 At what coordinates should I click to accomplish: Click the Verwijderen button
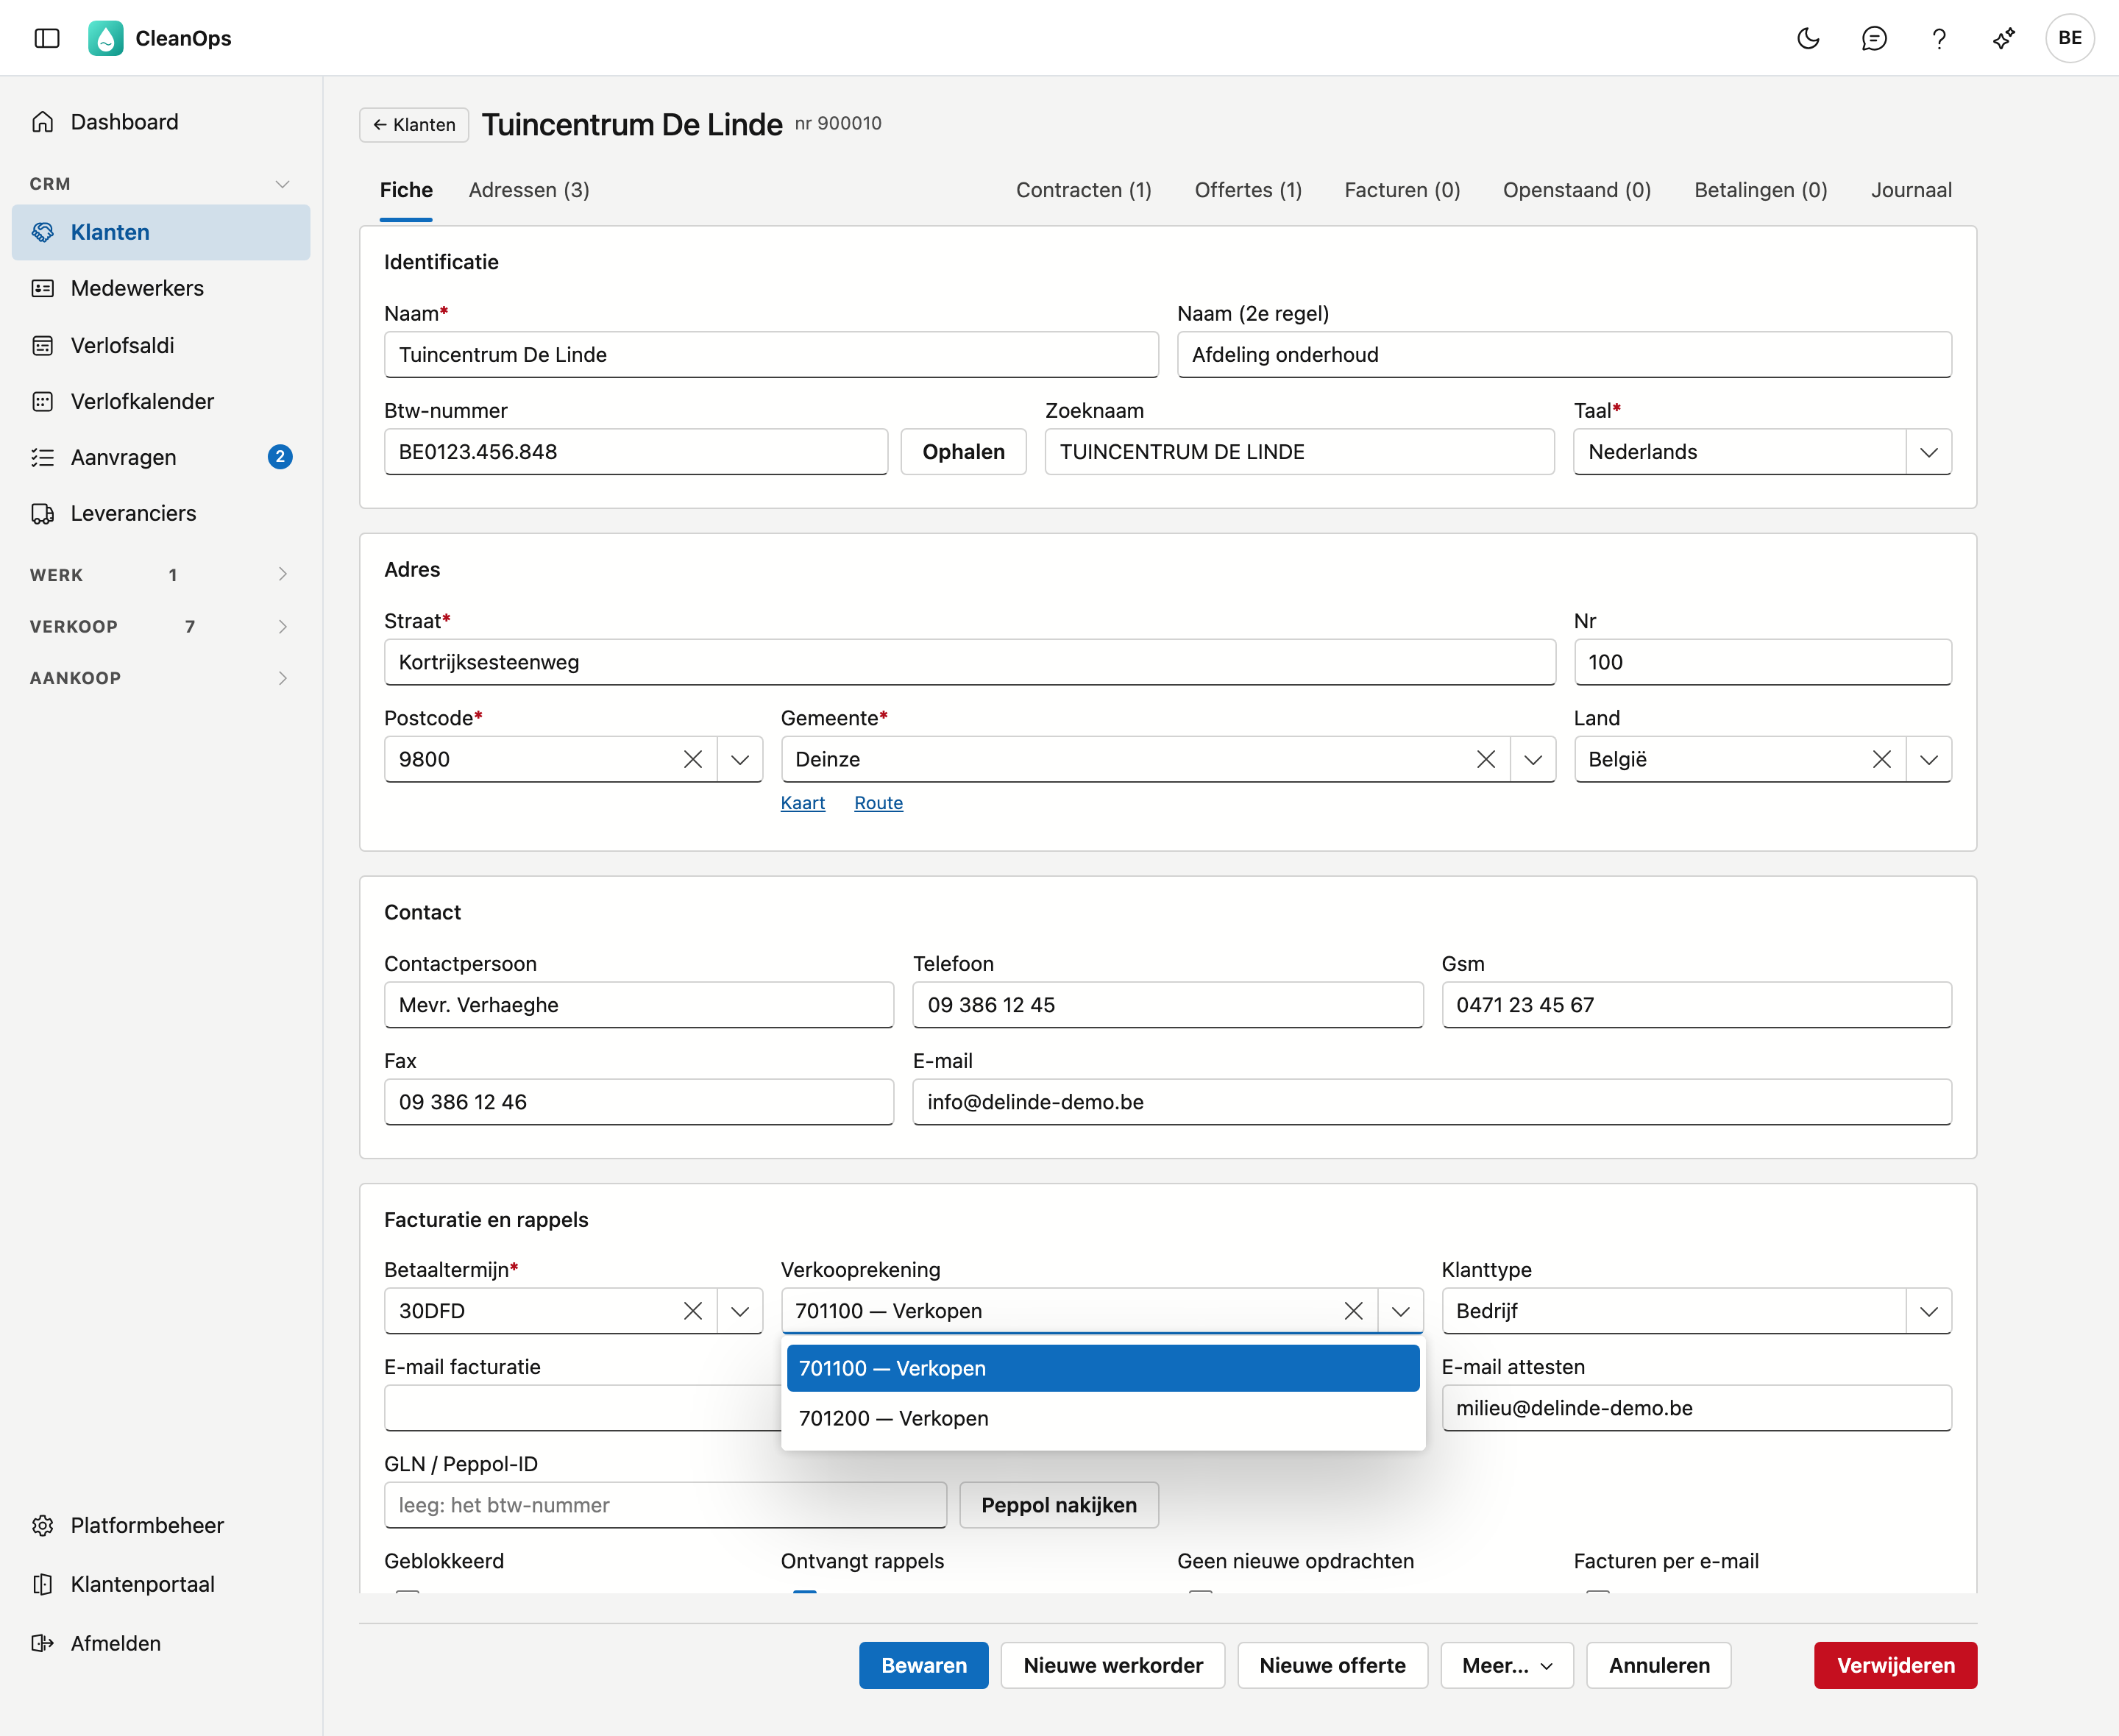1895,1665
